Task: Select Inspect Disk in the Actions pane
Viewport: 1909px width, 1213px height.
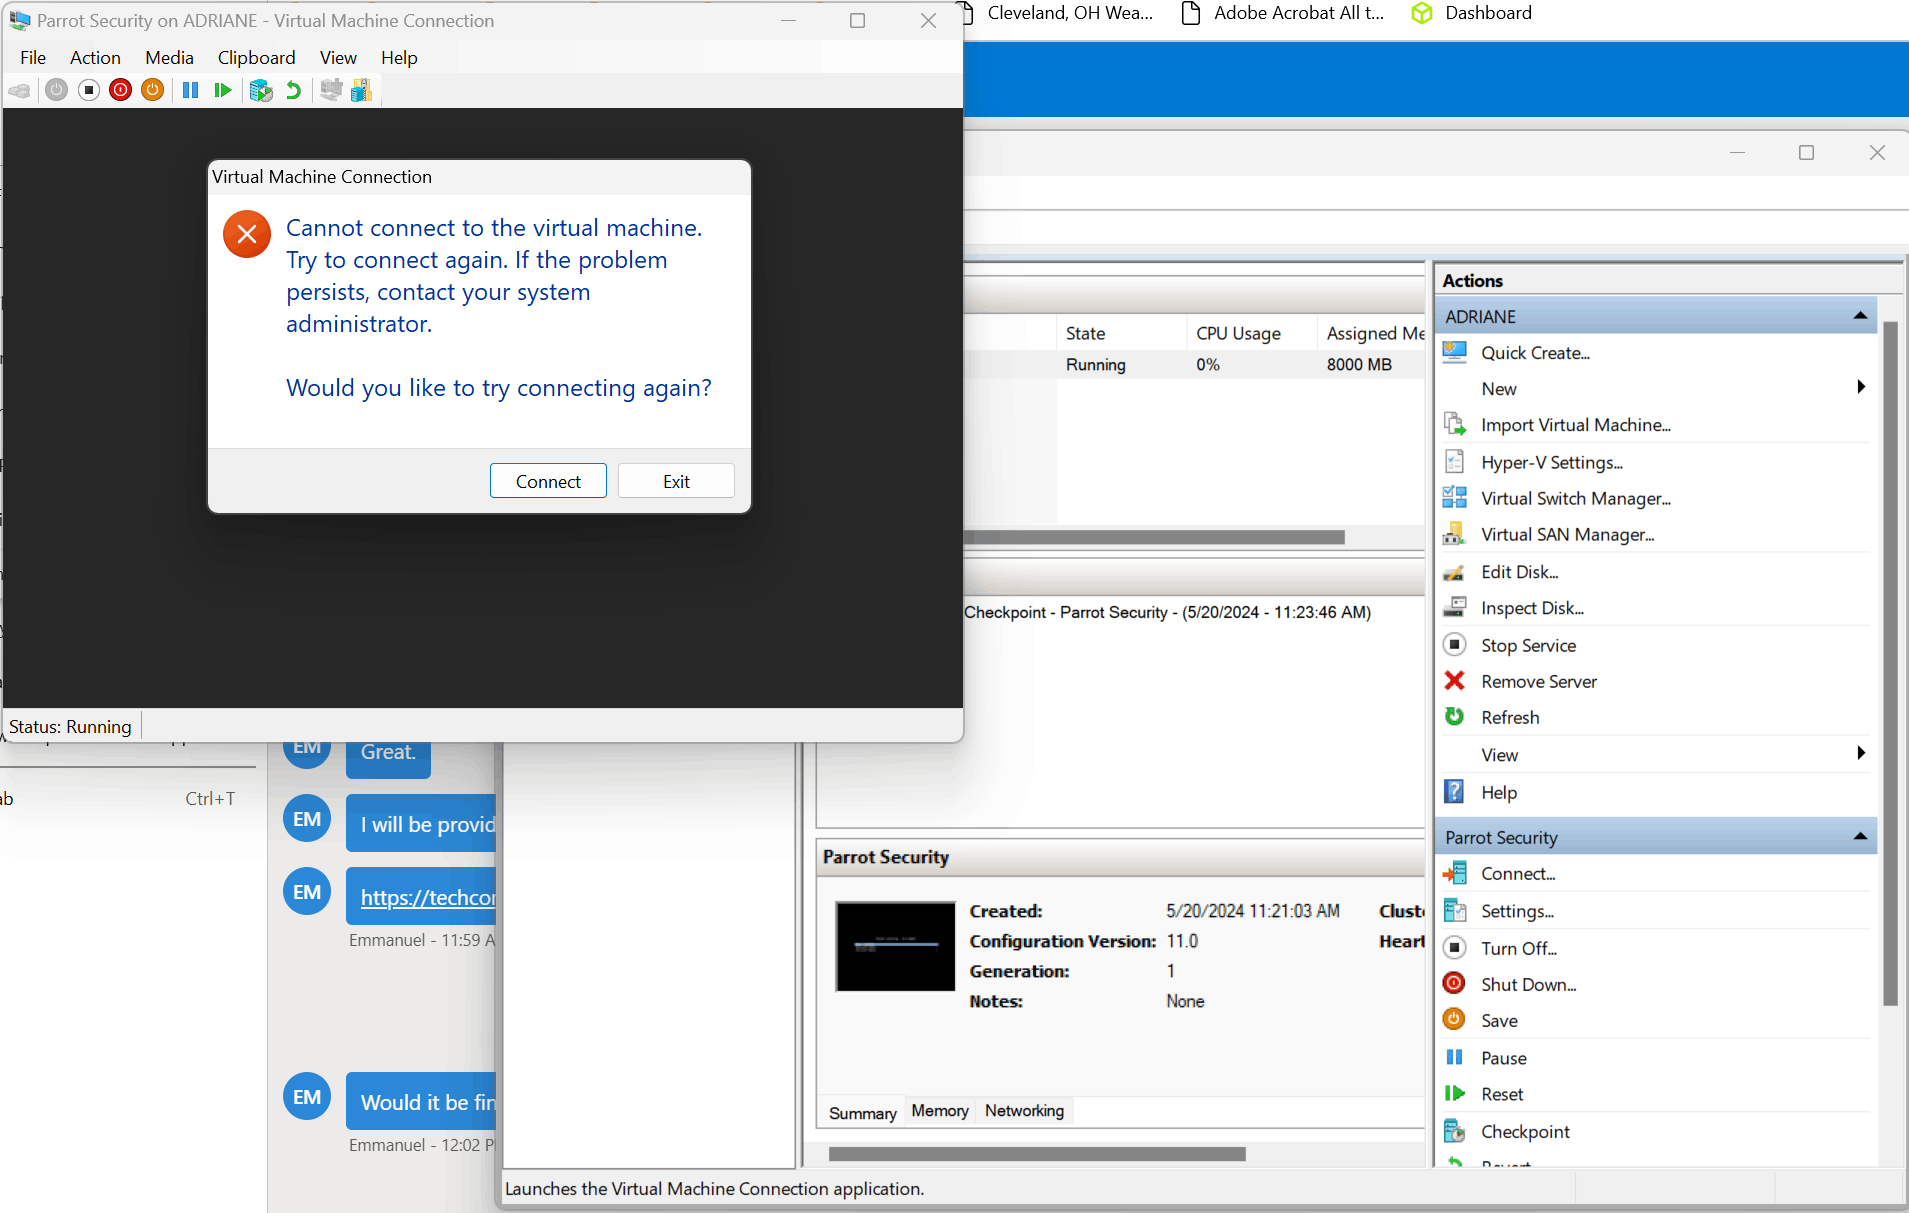Action: point(1532,608)
